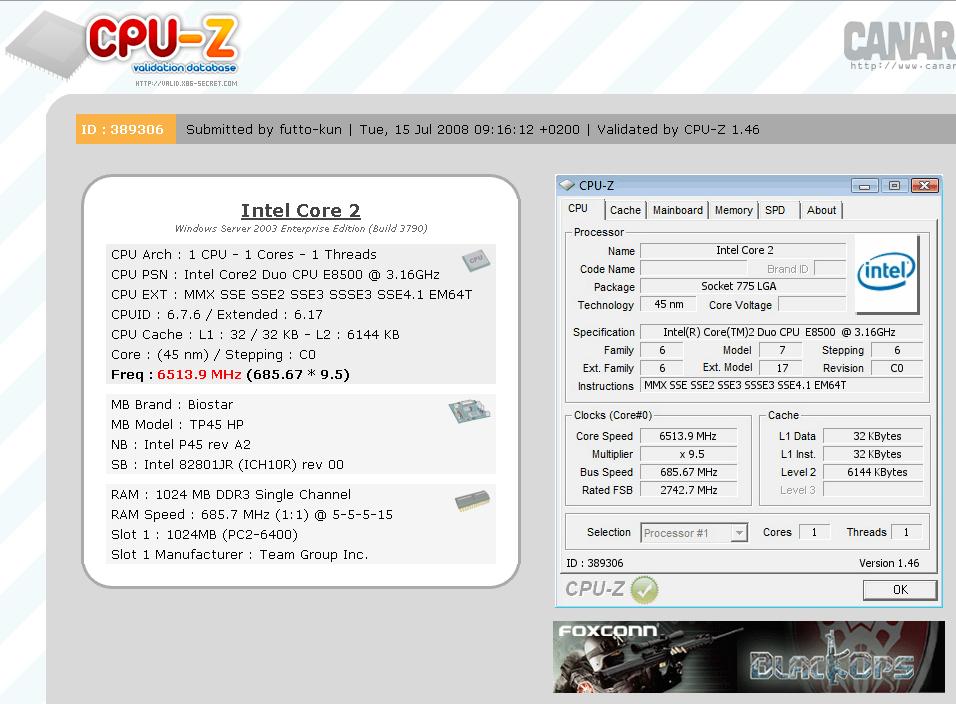This screenshot has height=704, width=956.
Task: Click the OK button
Action: [x=900, y=589]
